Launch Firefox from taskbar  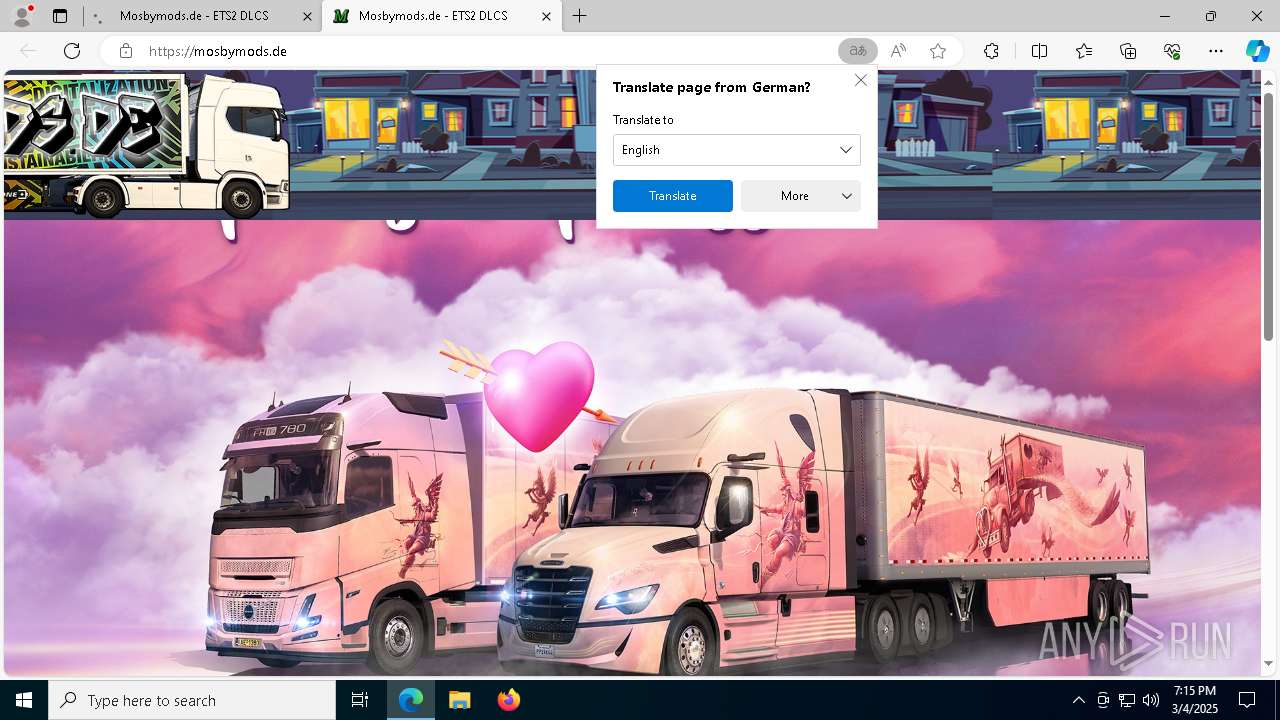[x=509, y=700]
